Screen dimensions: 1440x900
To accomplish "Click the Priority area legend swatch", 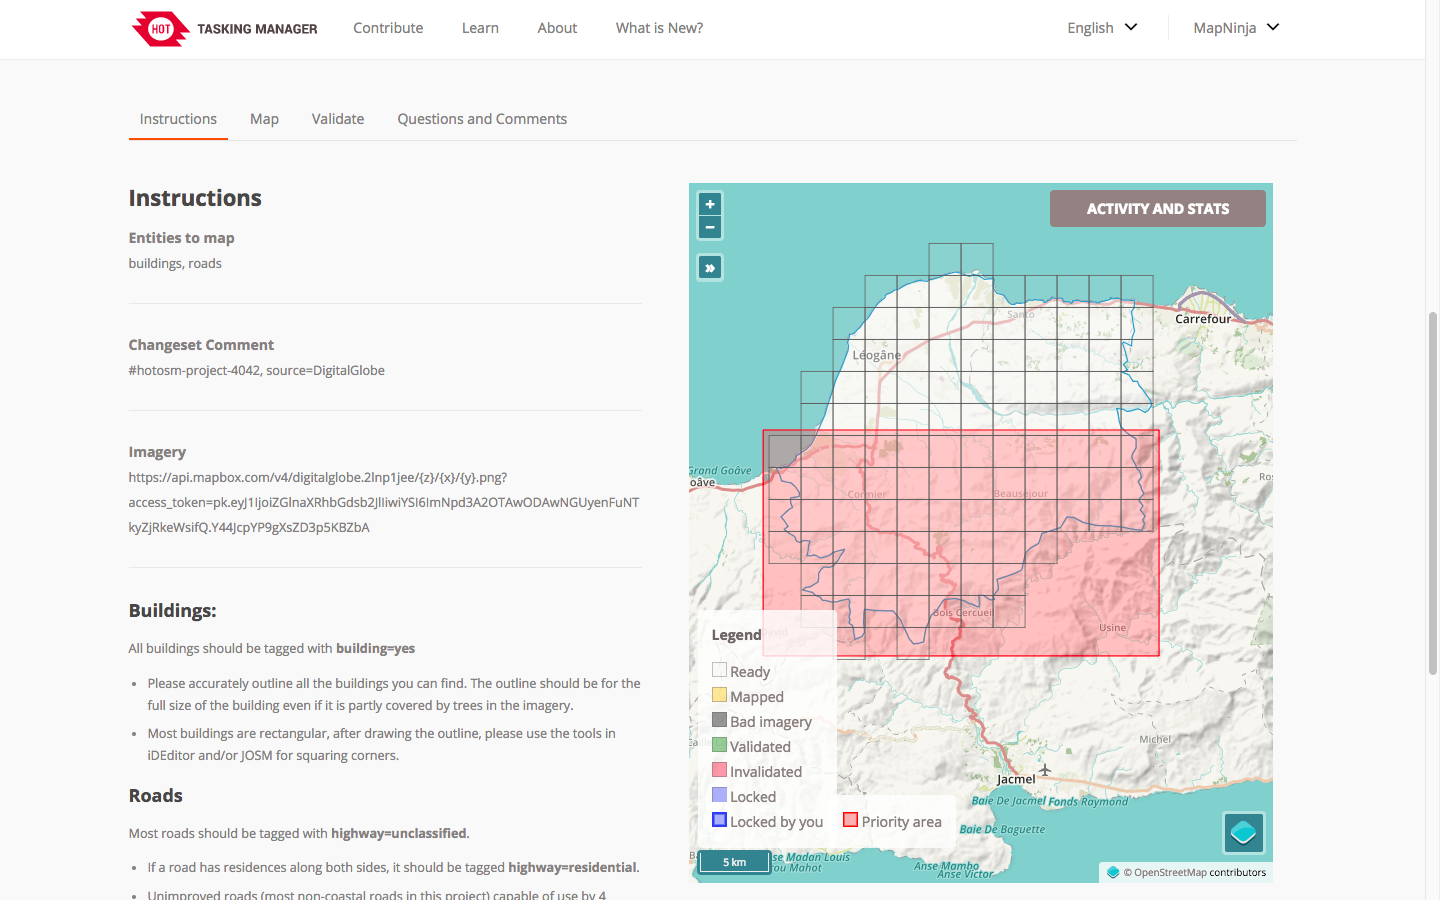I will (x=850, y=820).
